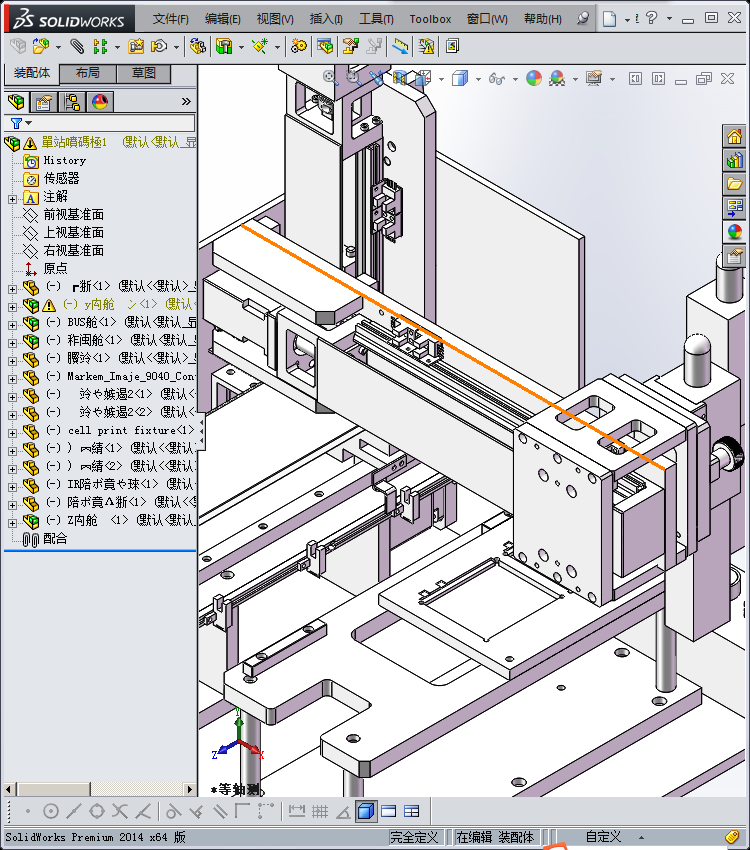Expand more manager tabs with double chevron
750x850 pixels.
click(186, 101)
